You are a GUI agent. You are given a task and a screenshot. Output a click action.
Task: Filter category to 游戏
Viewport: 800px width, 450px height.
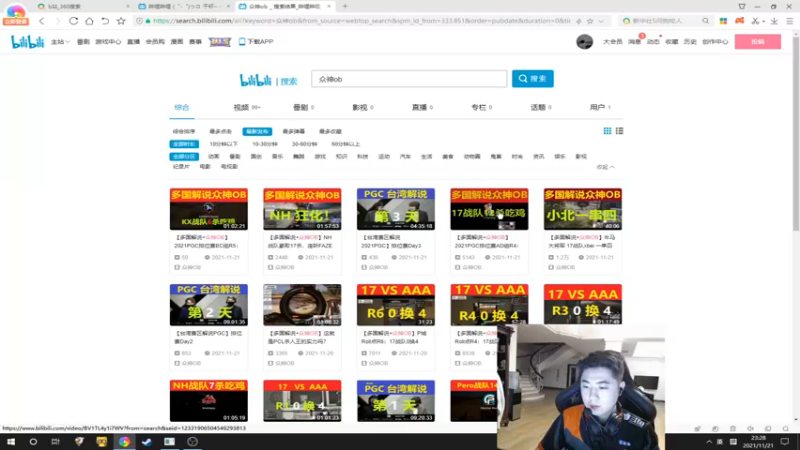[320, 157]
